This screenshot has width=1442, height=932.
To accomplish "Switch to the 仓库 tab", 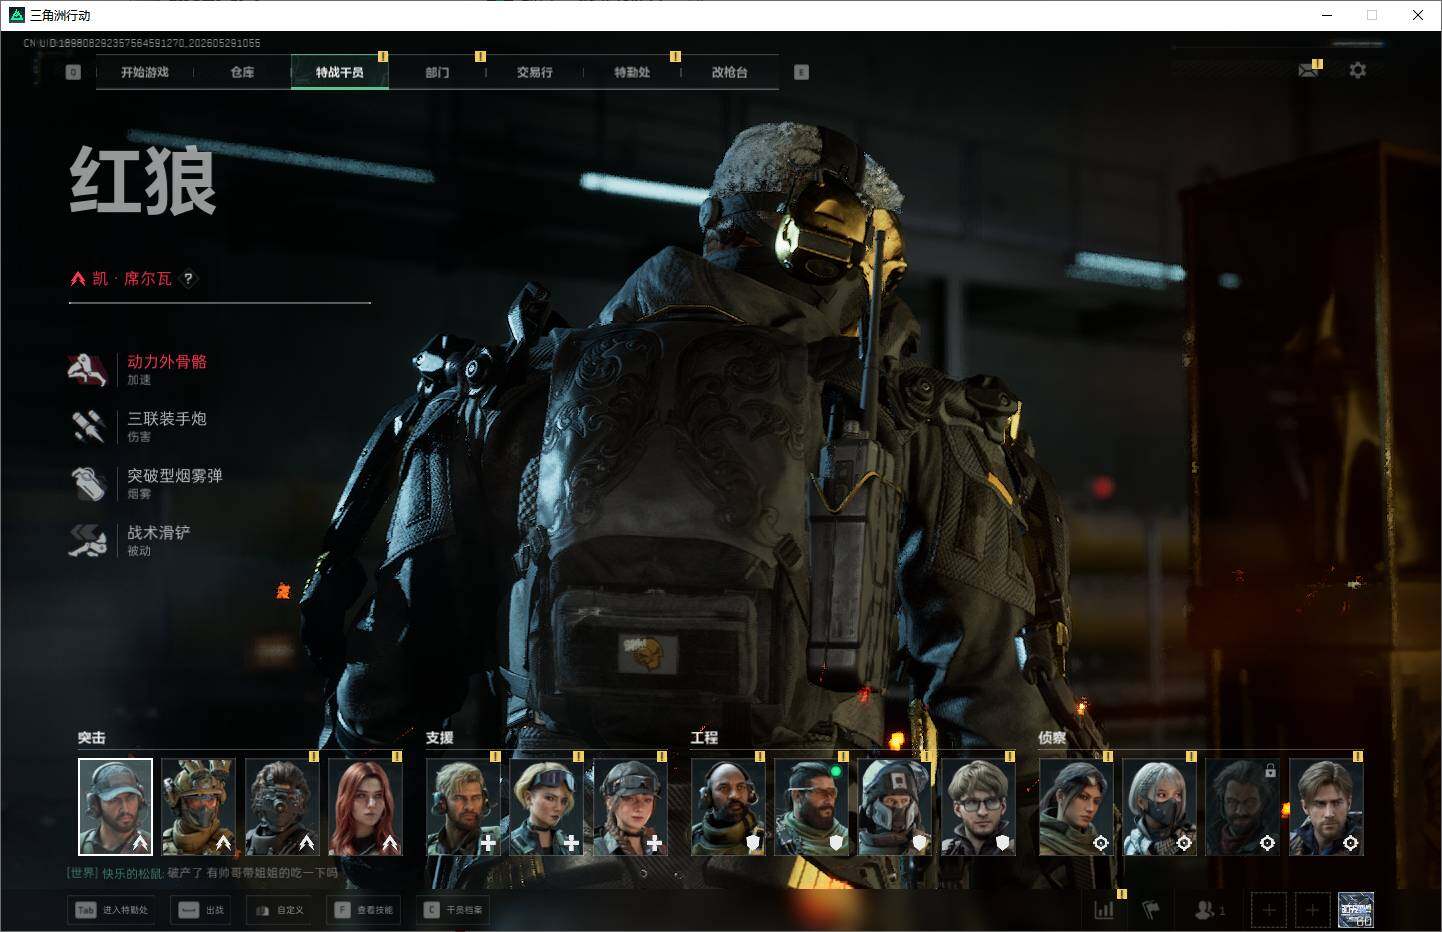I will click(242, 72).
